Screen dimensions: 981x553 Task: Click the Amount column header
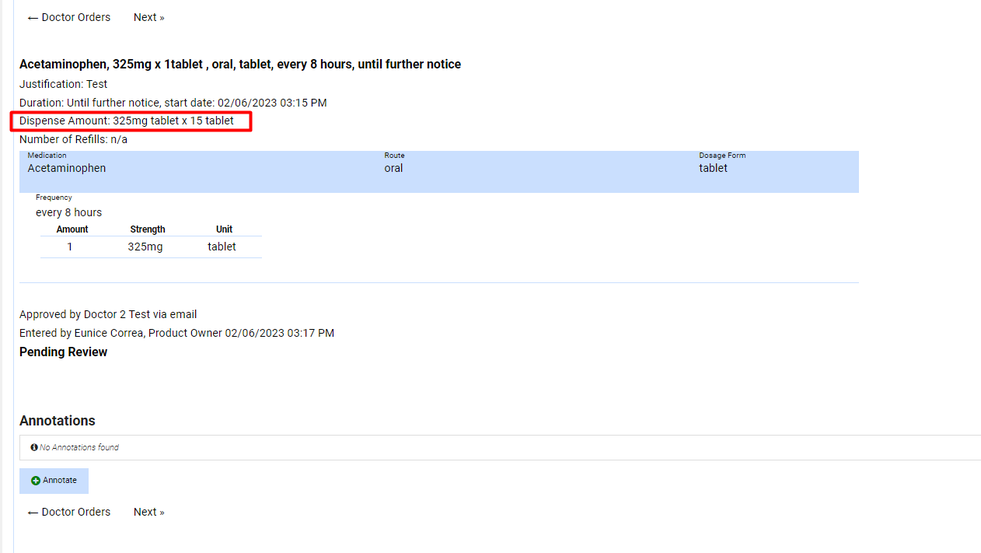pos(72,229)
